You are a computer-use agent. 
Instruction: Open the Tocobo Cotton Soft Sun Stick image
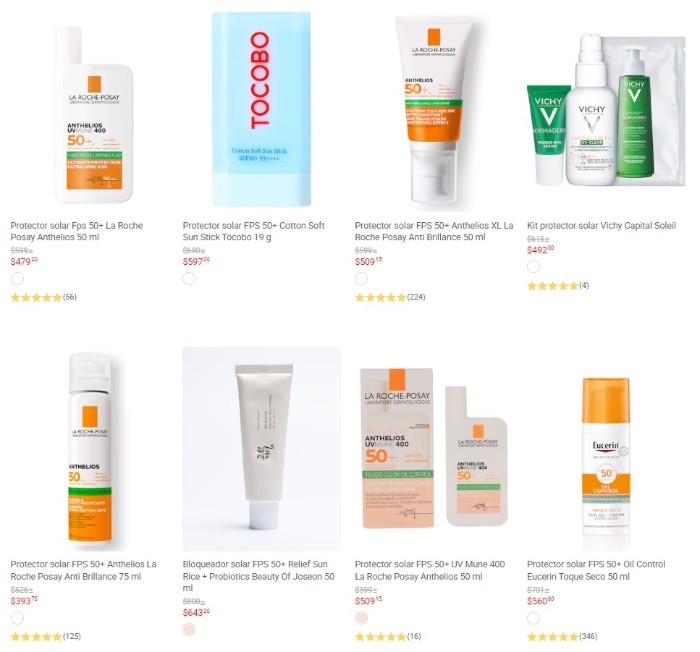[262, 110]
